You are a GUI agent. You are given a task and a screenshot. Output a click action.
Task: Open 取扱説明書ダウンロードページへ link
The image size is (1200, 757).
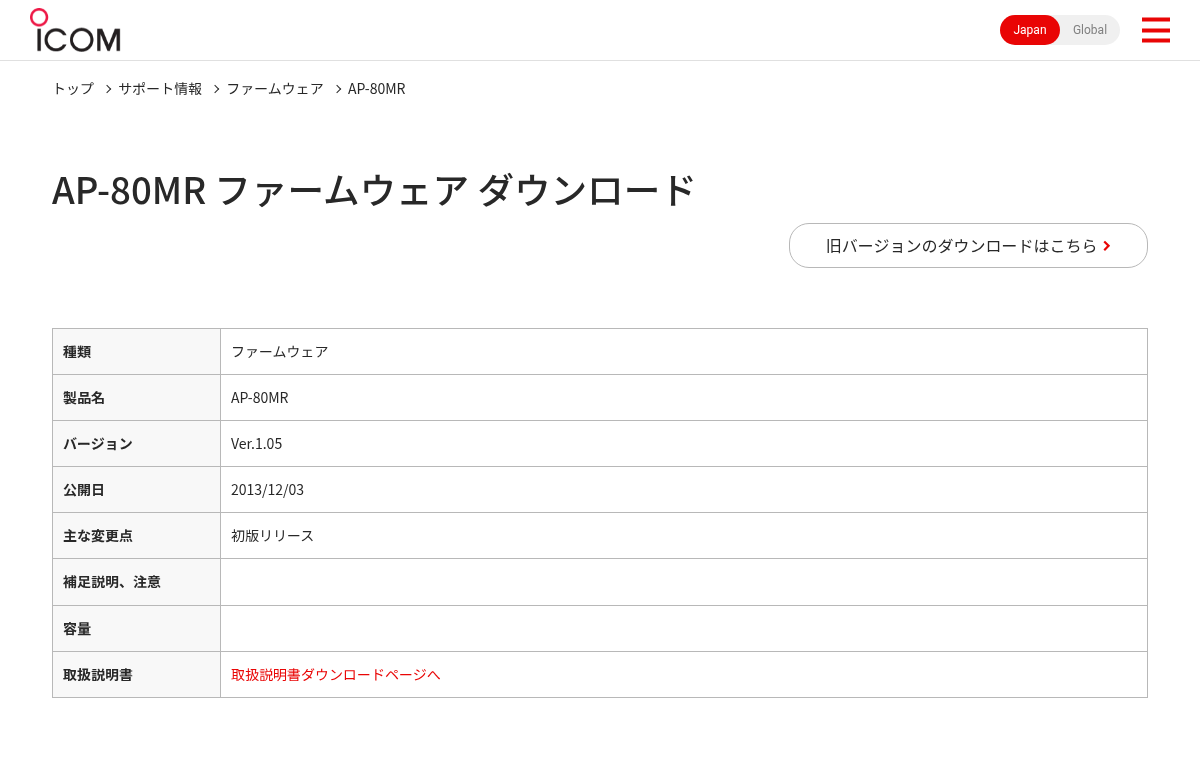(x=336, y=674)
